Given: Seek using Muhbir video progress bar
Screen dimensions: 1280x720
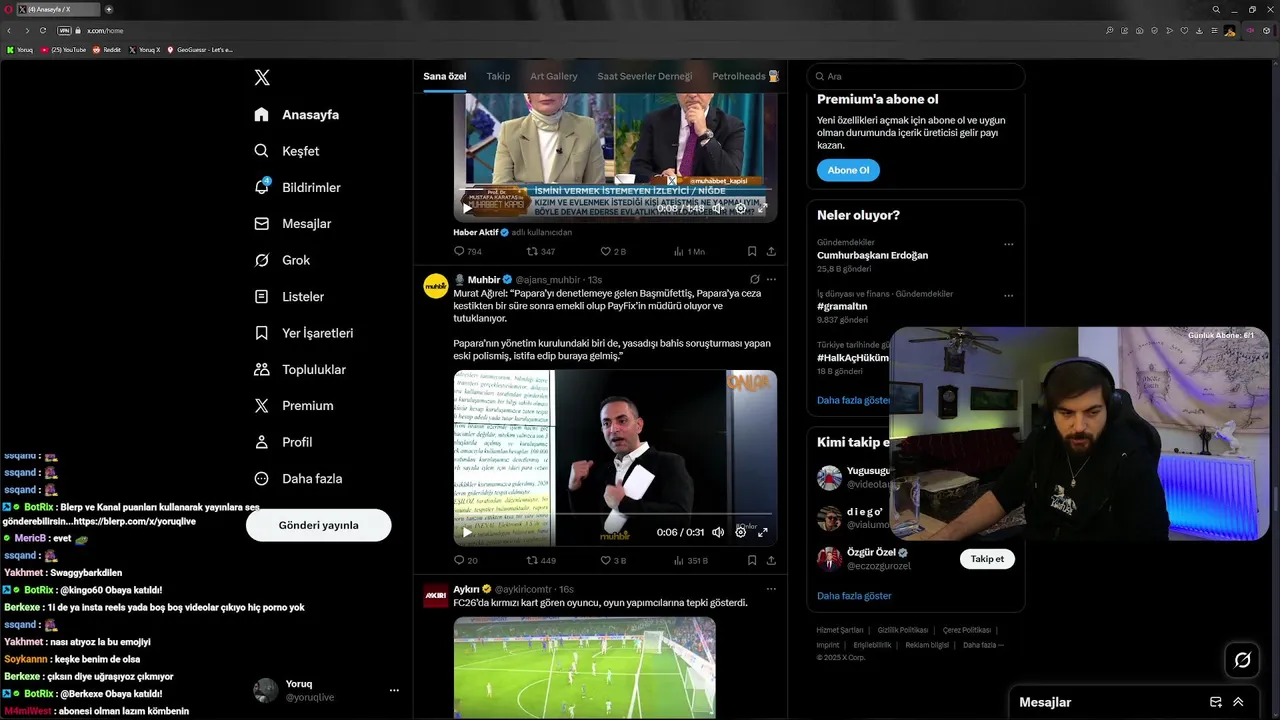Looking at the screenshot, I should click(615, 515).
